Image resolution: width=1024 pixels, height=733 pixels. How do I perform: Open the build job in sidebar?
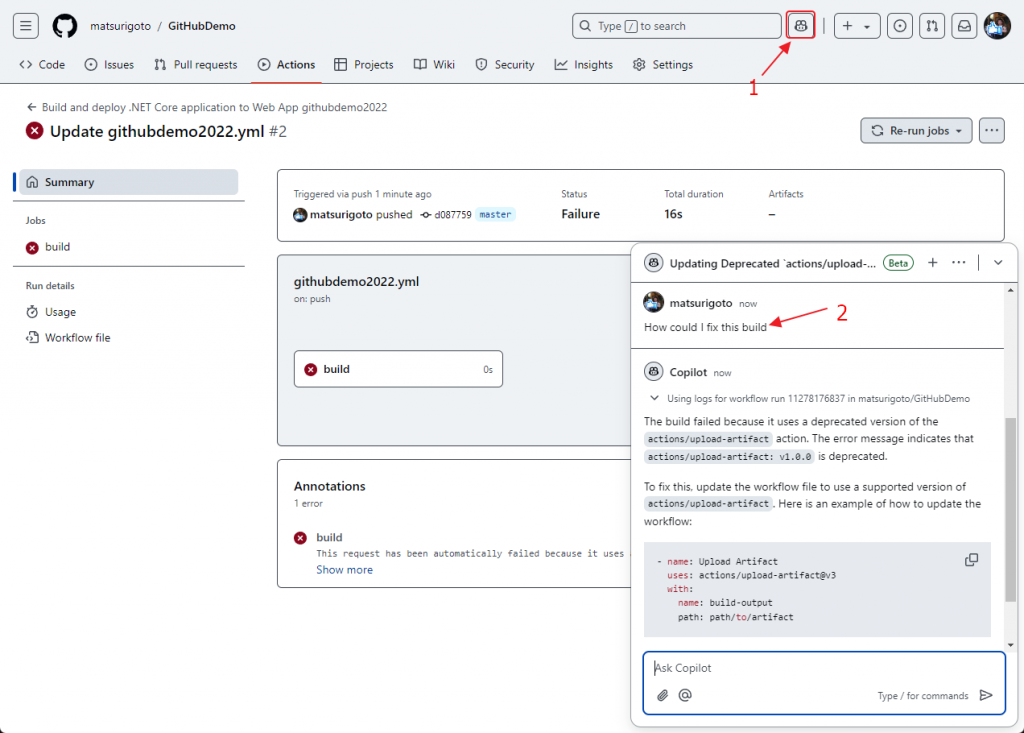pos(48,247)
